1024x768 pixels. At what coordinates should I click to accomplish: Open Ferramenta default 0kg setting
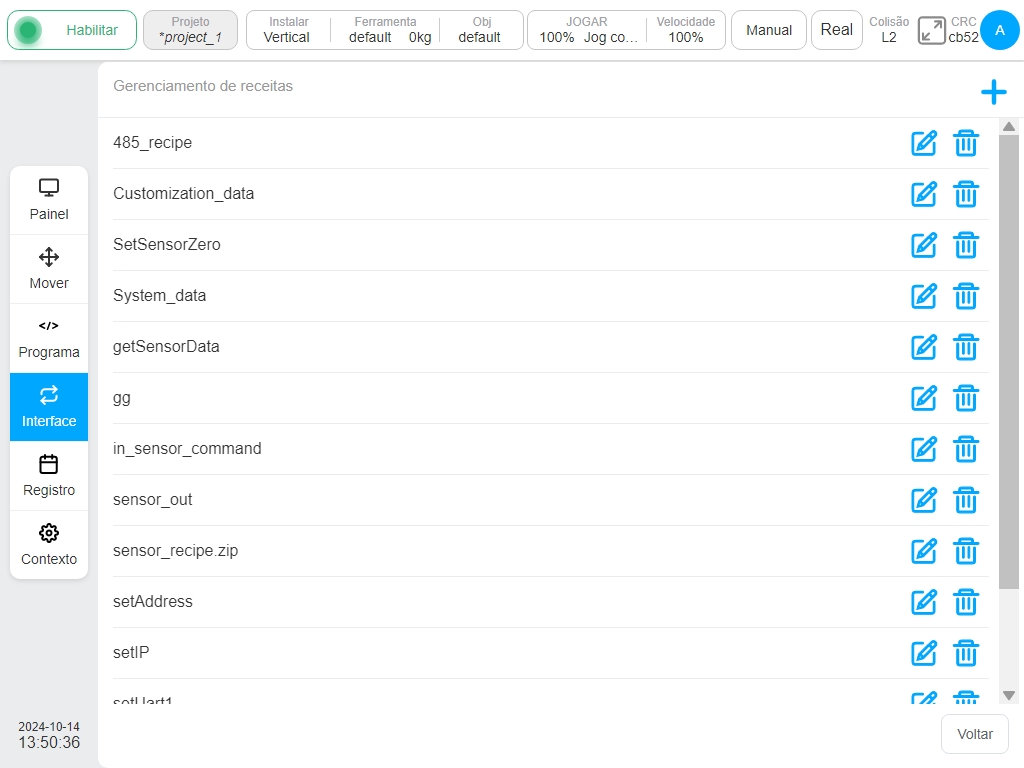tap(385, 30)
